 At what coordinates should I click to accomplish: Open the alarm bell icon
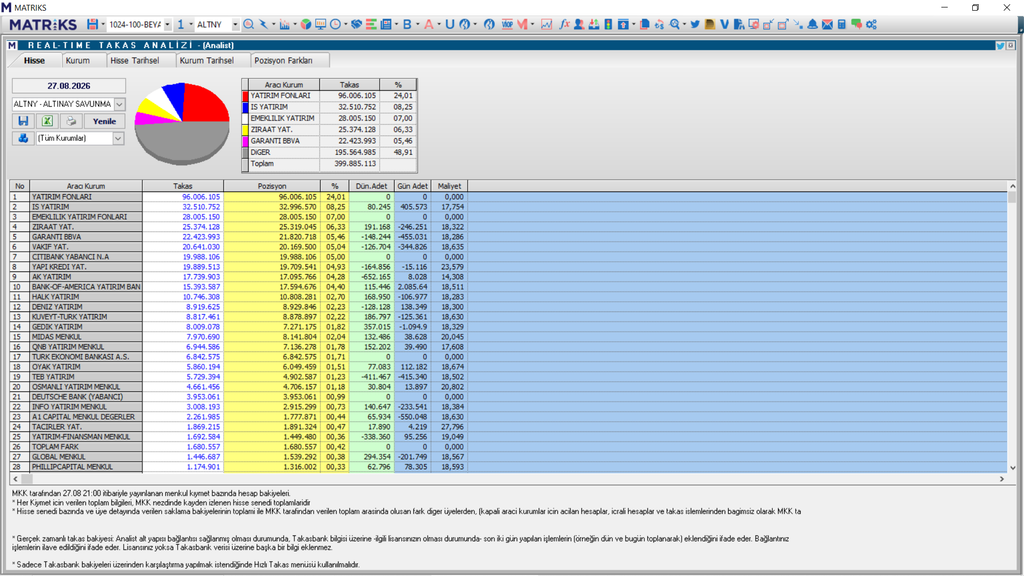(x=812, y=24)
